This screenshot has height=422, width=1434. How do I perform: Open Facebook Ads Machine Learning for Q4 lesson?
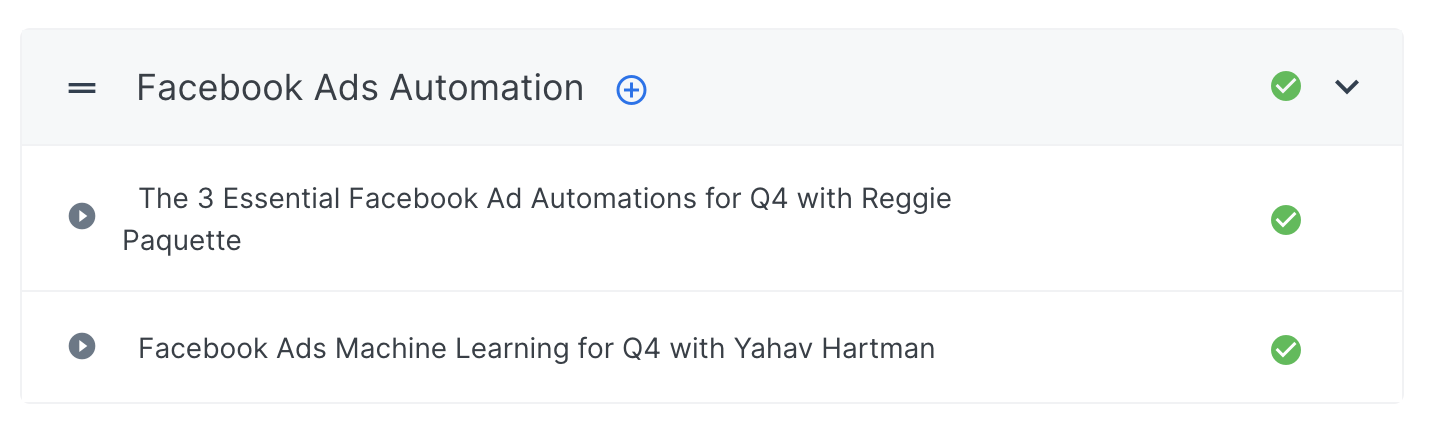pyautogui.click(x=536, y=348)
